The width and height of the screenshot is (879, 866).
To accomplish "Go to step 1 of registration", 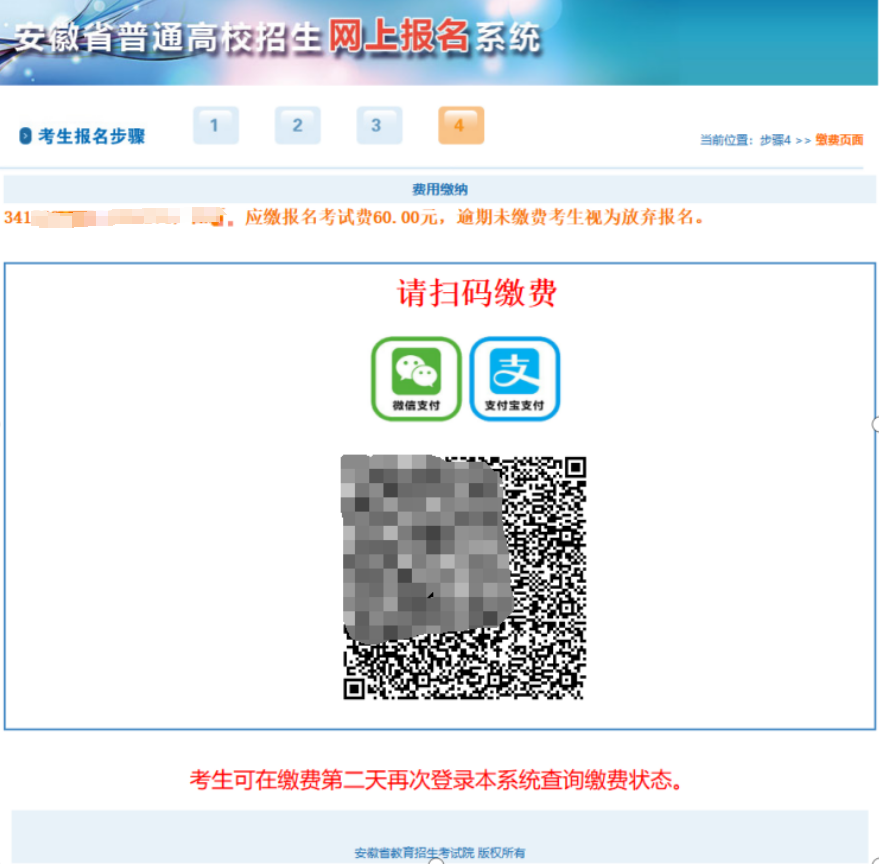I will coord(216,126).
